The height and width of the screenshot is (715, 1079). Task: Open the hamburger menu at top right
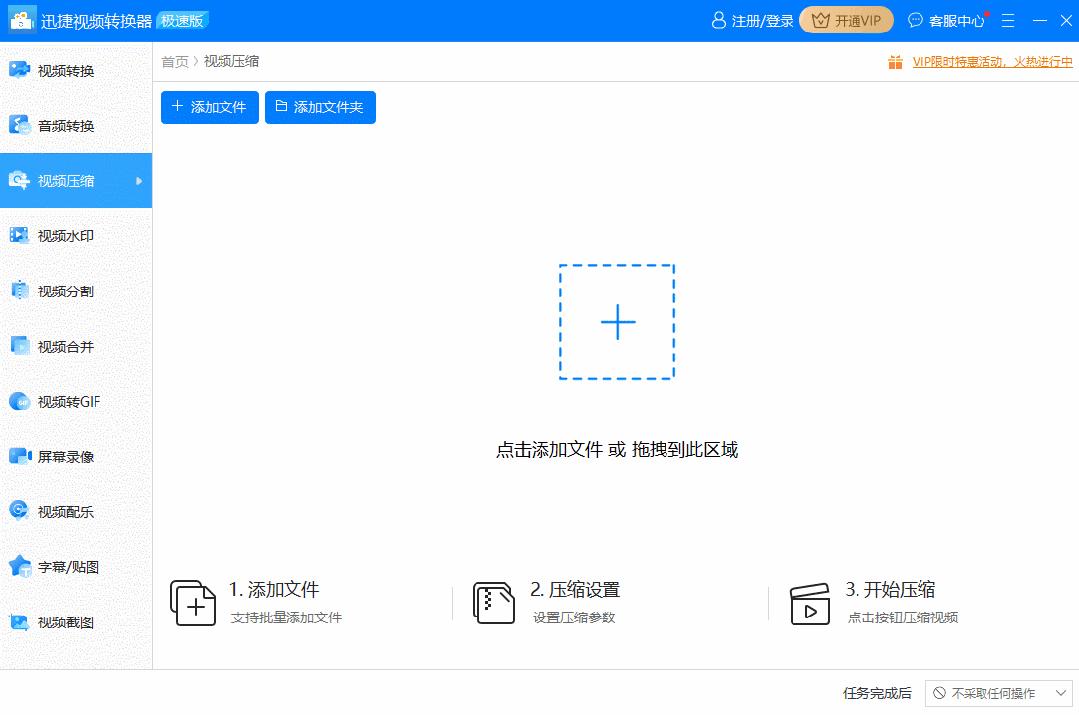coord(1007,19)
